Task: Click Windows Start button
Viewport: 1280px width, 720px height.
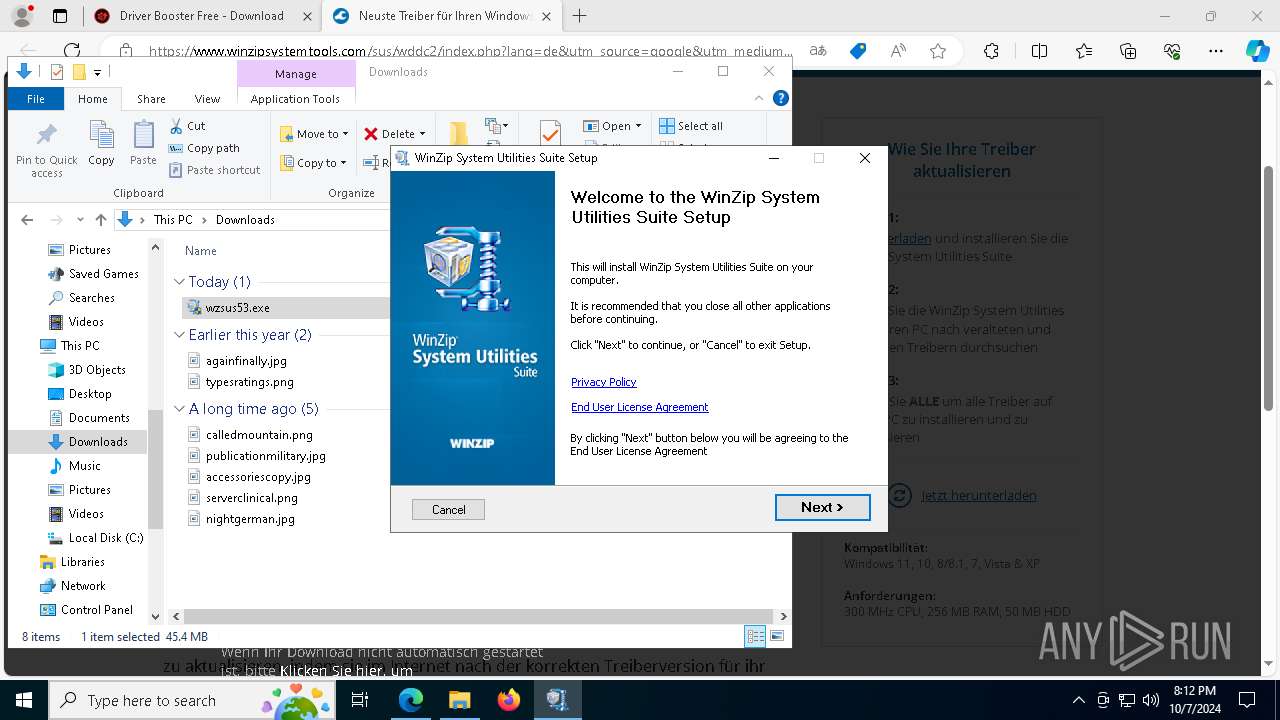Action: click(23, 700)
